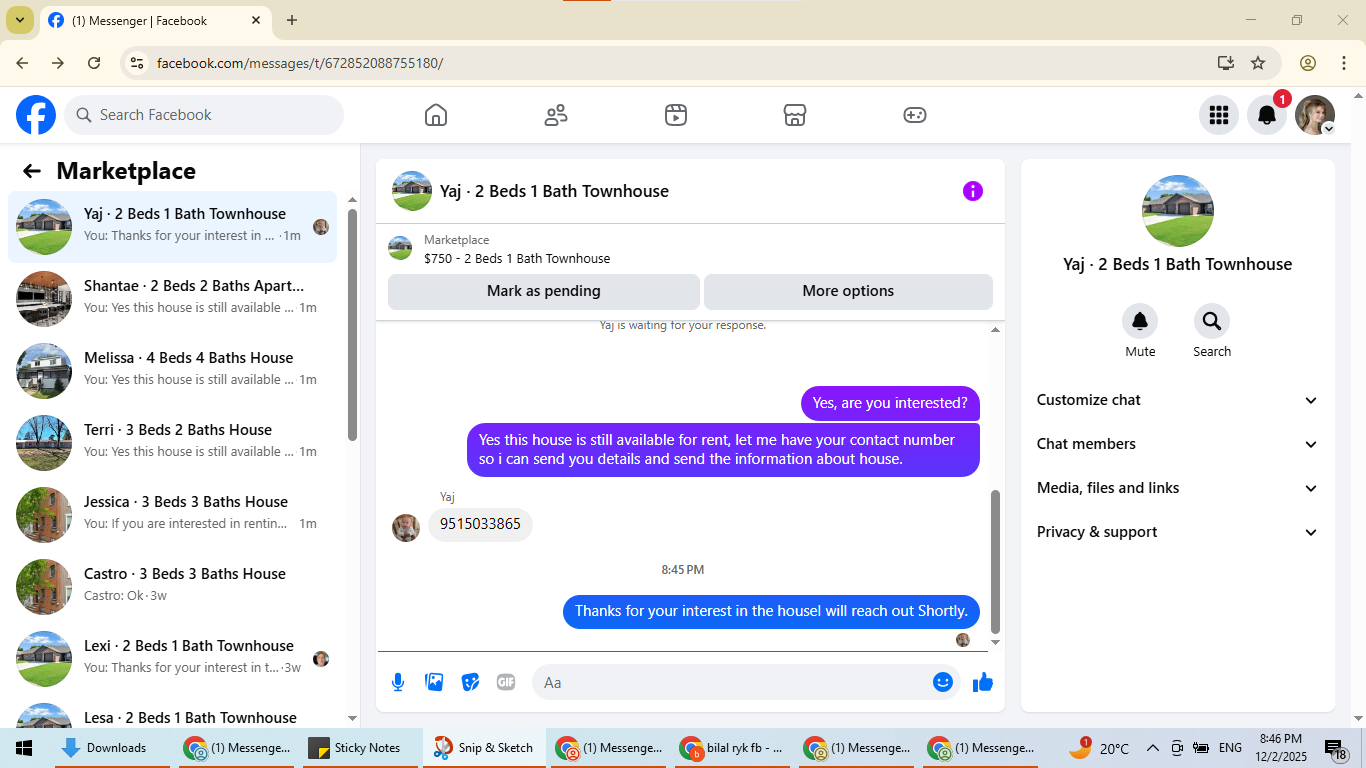Reload the page in browser

pos(94,63)
